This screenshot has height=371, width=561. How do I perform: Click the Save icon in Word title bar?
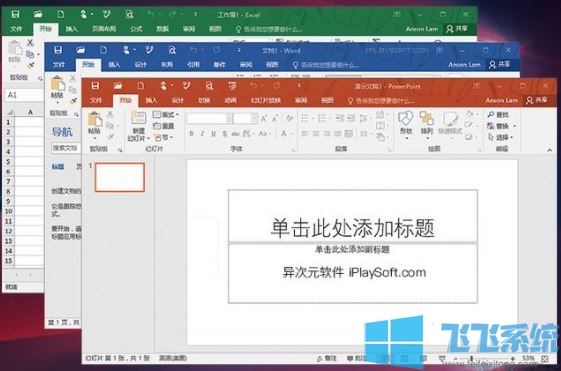(58, 50)
